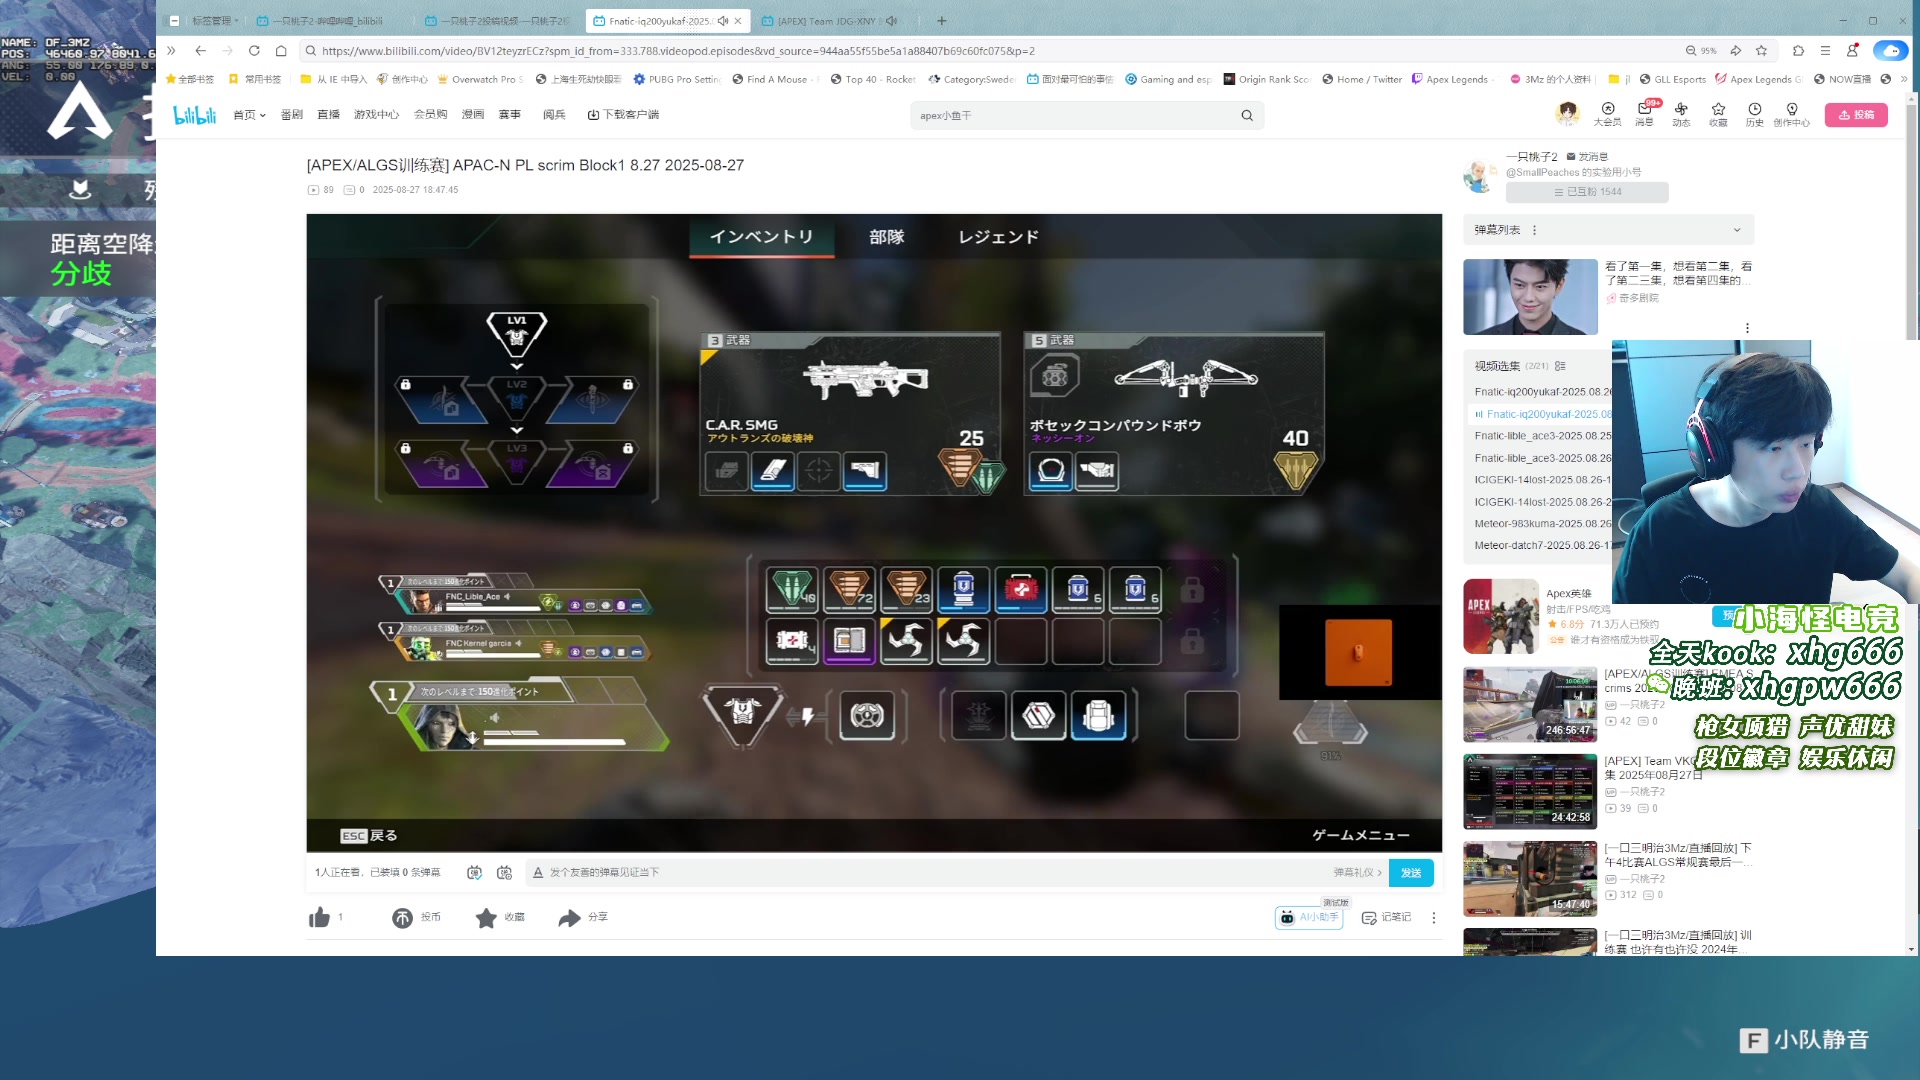1920x1080 pixels.
Task: Open 直播 live in navigation
Action: point(328,115)
